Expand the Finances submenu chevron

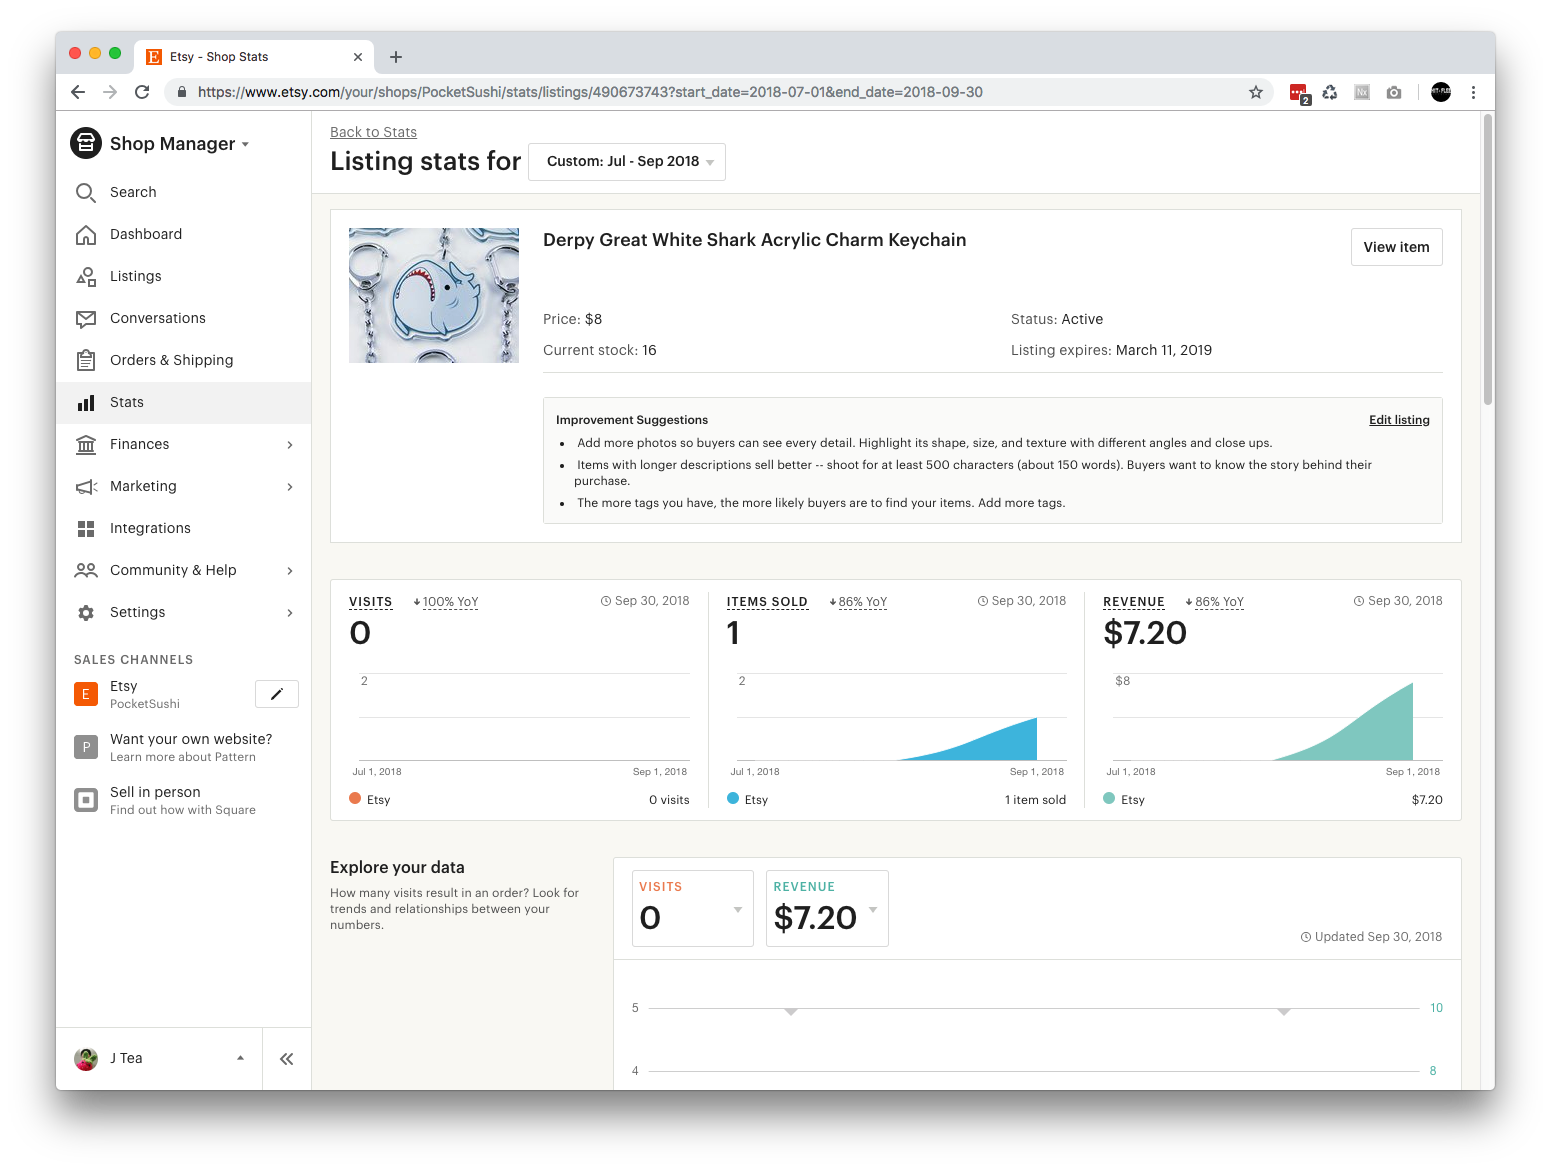click(x=290, y=445)
